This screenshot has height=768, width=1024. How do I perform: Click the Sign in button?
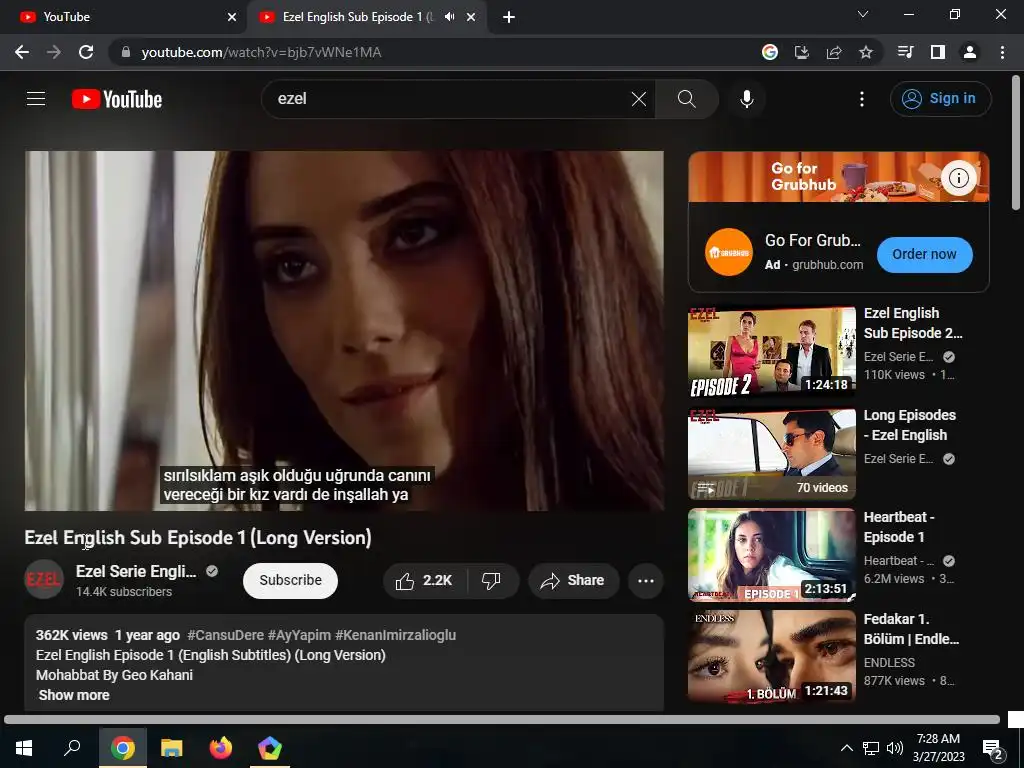point(940,99)
